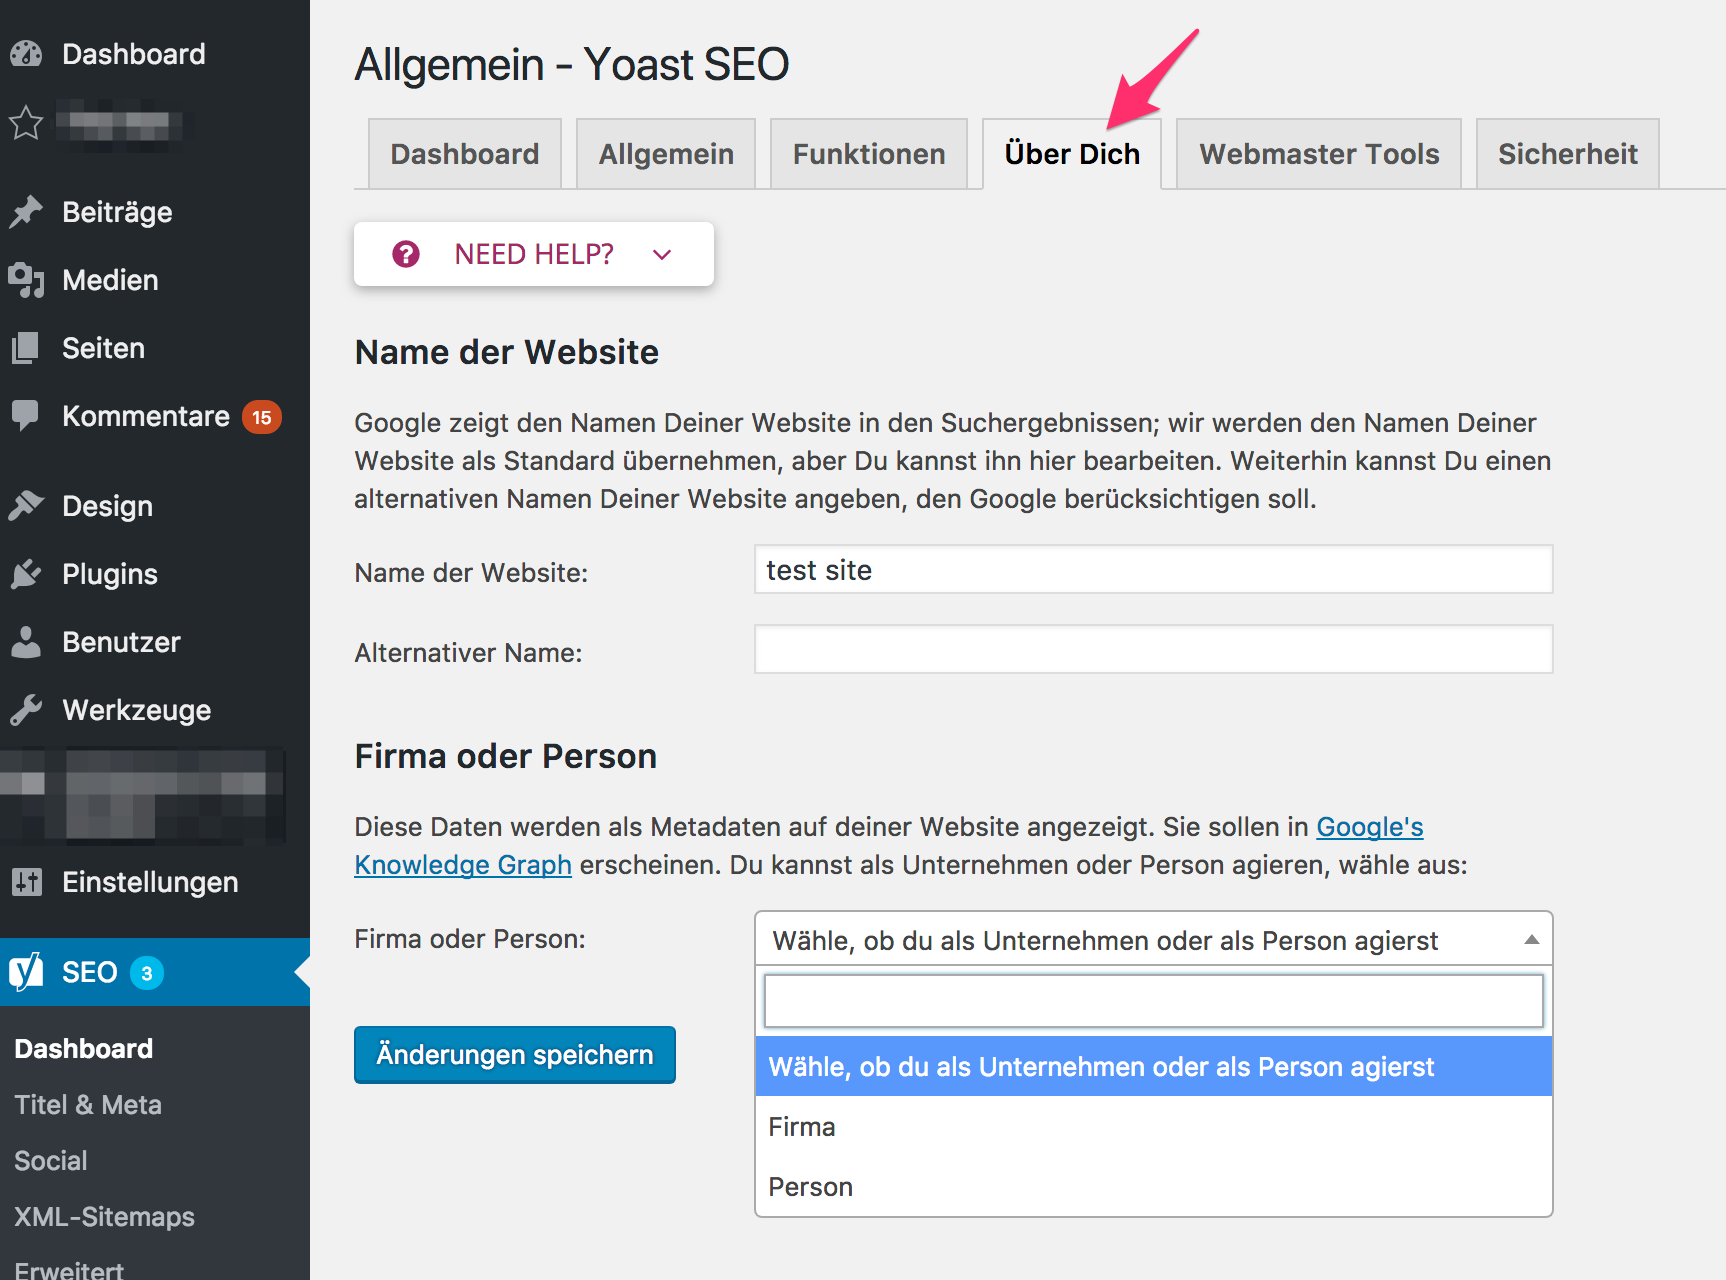Click the Seiten pages icon
The image size is (1726, 1280).
click(26, 348)
